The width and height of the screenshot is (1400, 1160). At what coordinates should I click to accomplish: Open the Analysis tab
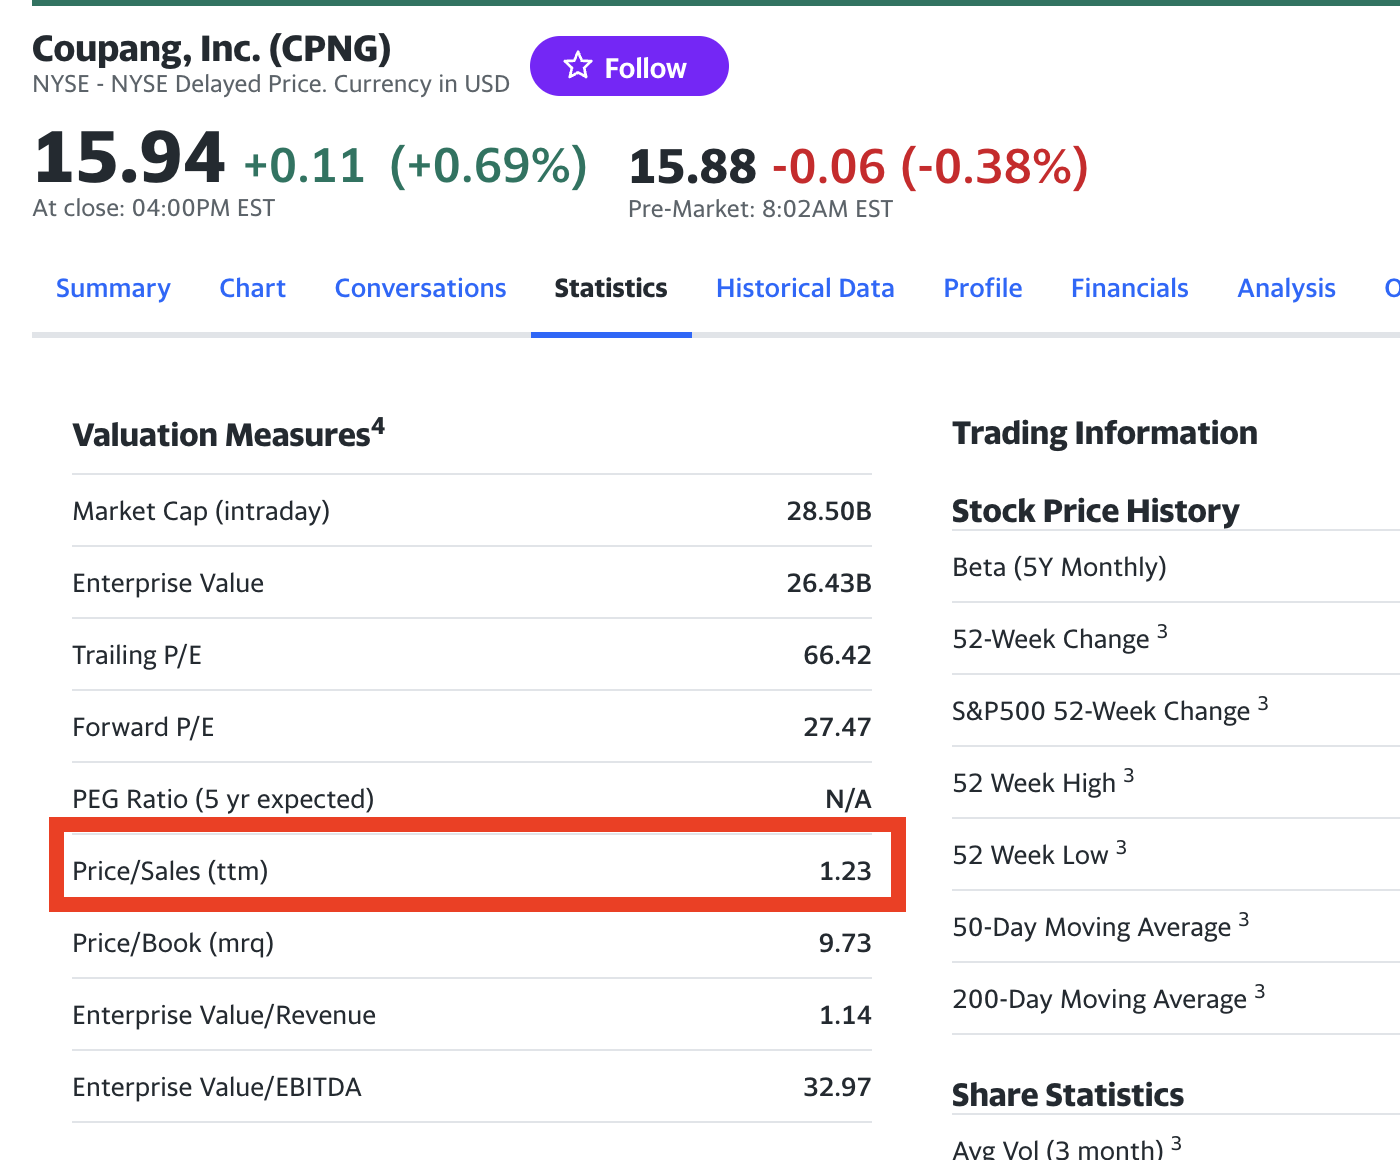[1286, 288]
